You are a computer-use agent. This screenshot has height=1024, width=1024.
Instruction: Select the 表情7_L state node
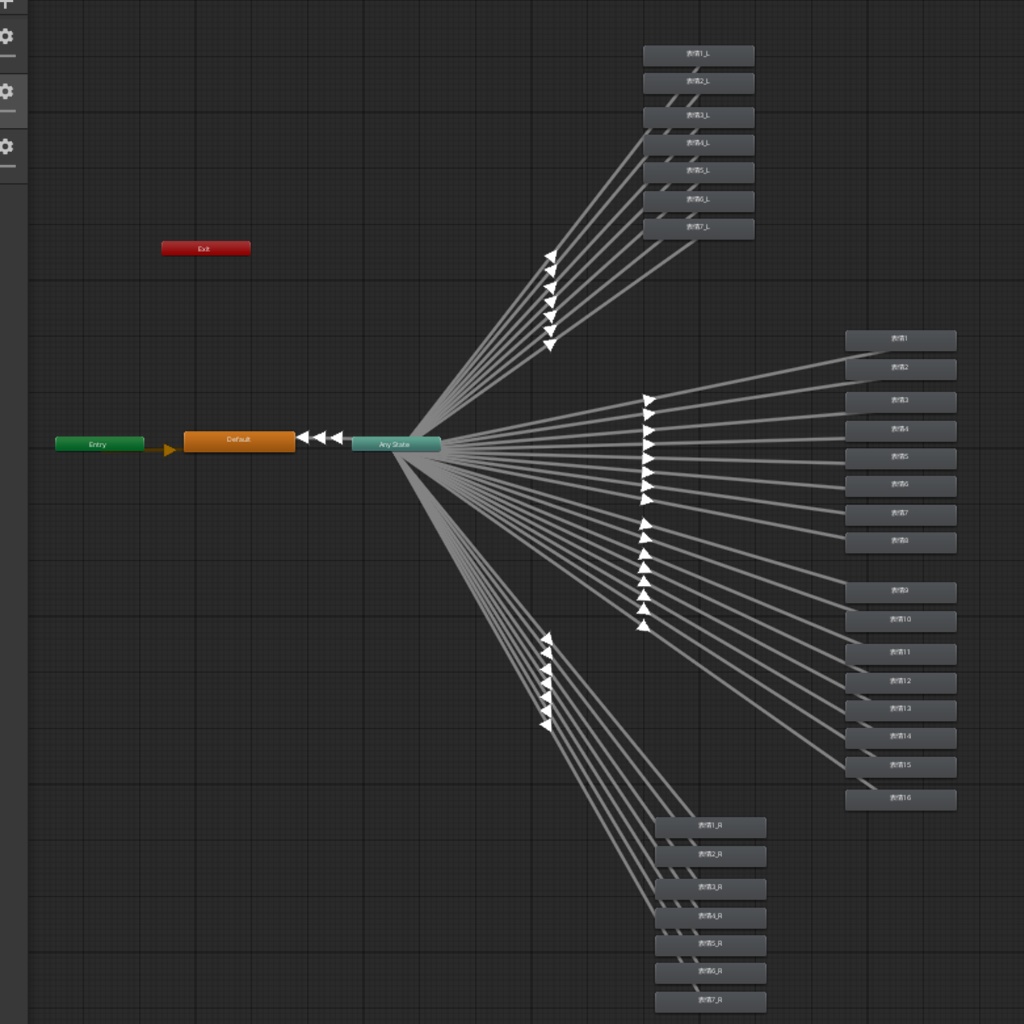[698, 229]
